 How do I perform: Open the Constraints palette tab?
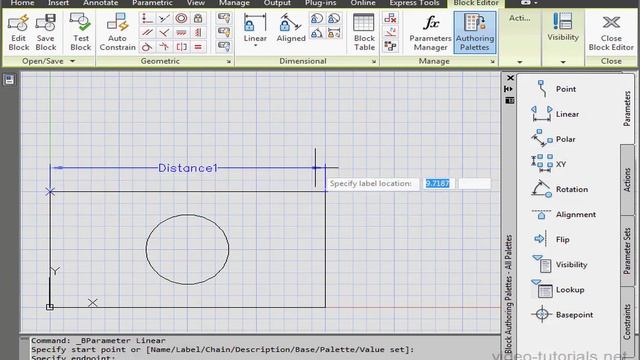coord(627,322)
